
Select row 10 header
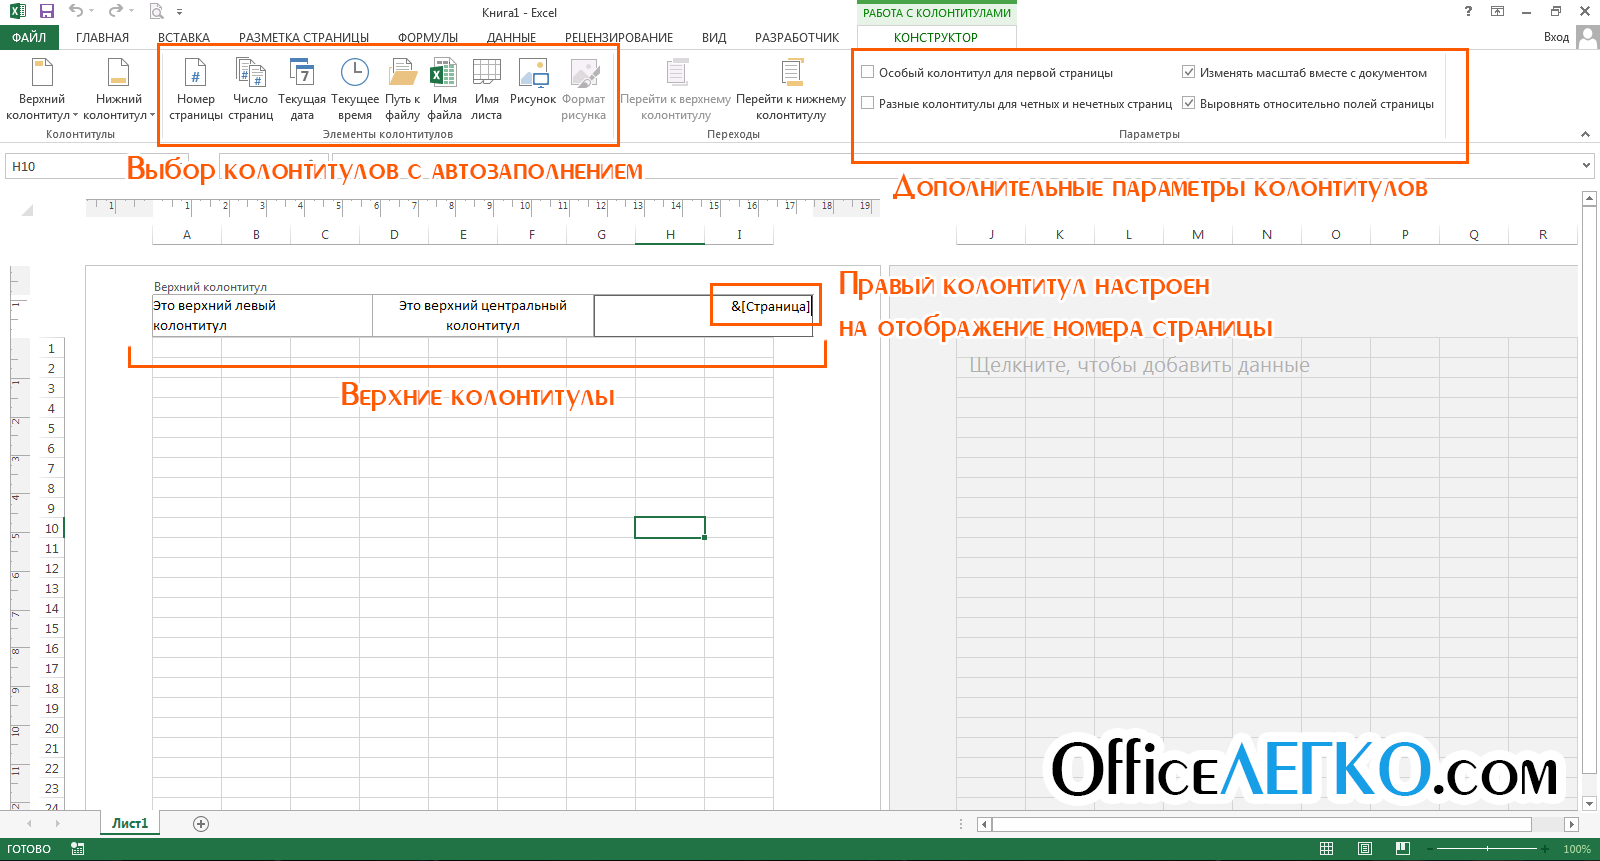52,528
